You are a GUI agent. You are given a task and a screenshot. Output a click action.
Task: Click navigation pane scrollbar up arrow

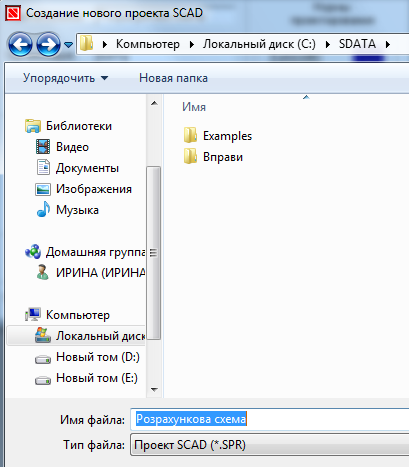click(x=154, y=103)
